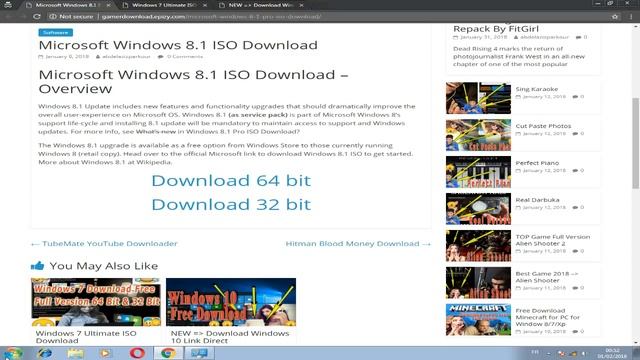Open the Cut Paste Photos sidebar thumbnail
This screenshot has height=360, width=640.
click(478, 135)
